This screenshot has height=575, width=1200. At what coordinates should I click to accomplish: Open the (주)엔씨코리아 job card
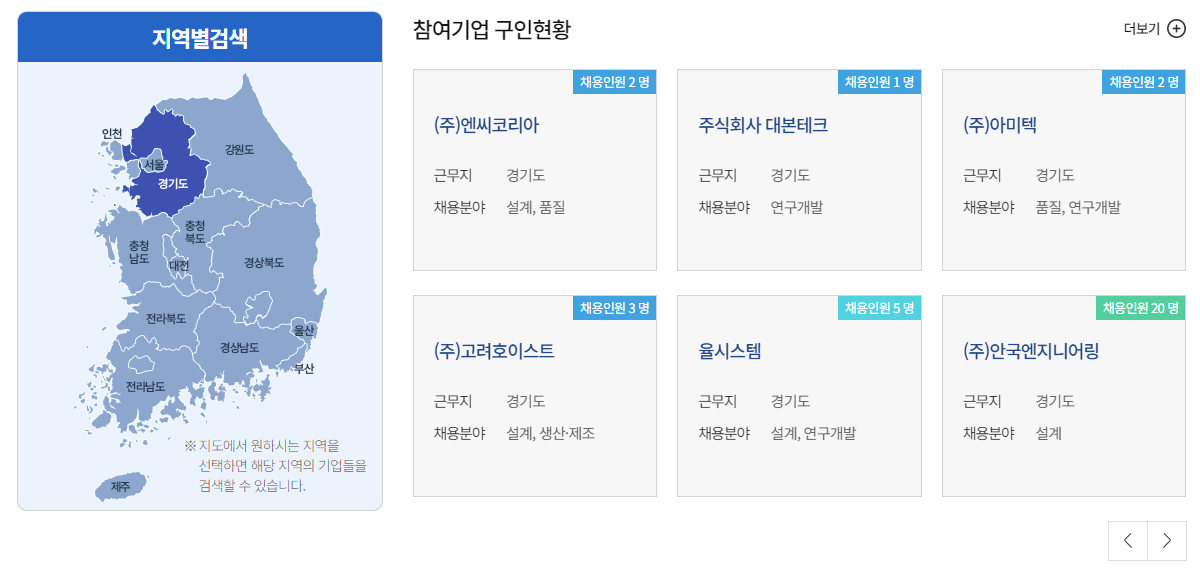click(535, 170)
